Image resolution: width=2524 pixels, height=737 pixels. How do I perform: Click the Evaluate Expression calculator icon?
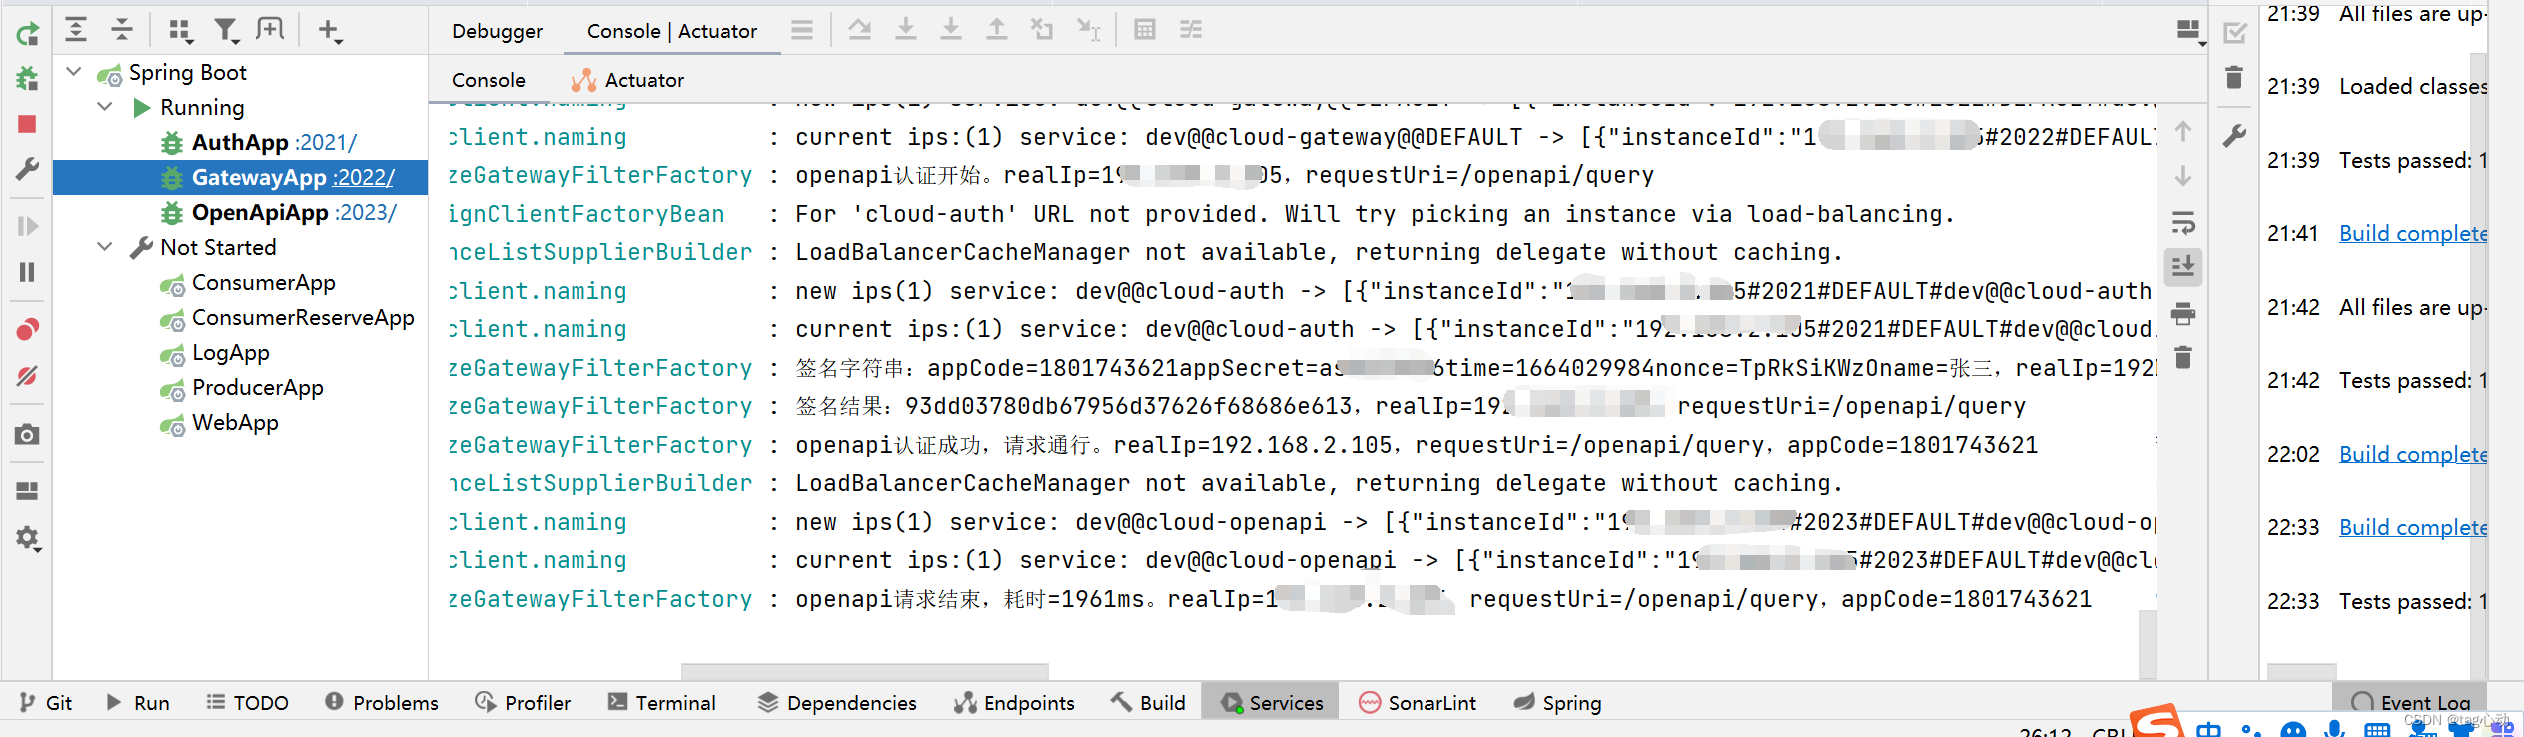click(1145, 29)
